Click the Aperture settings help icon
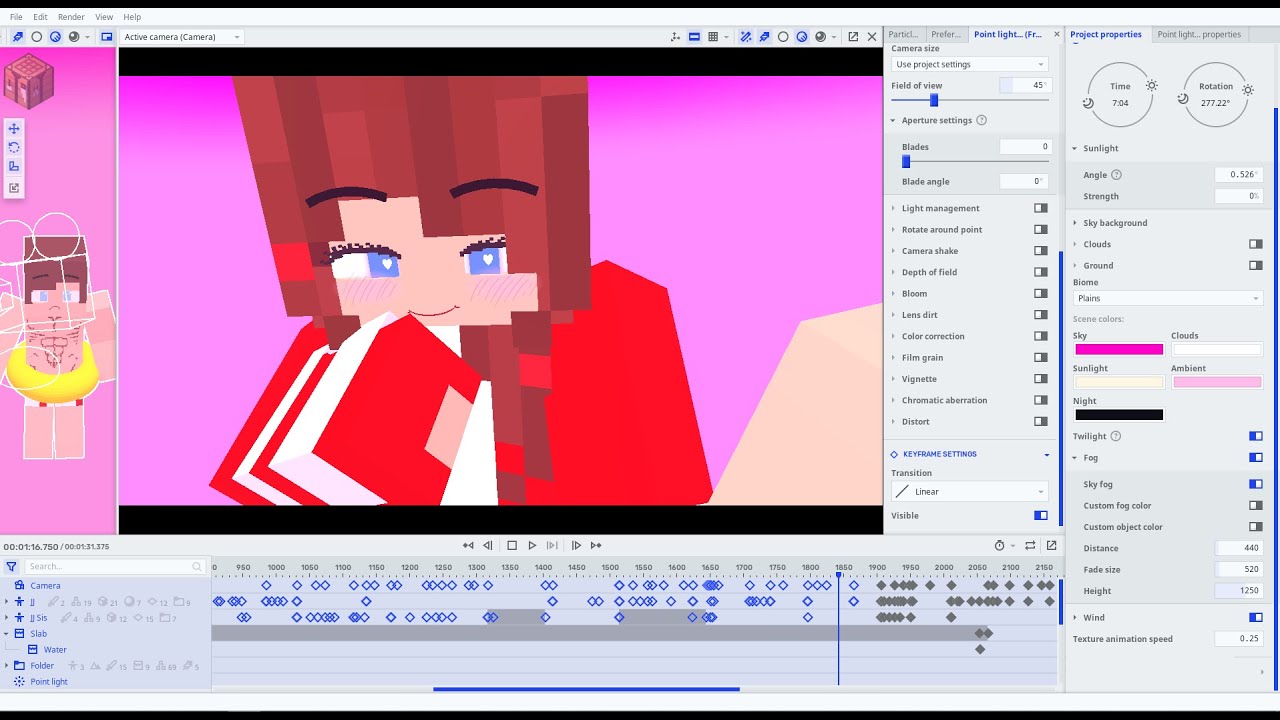 point(981,120)
